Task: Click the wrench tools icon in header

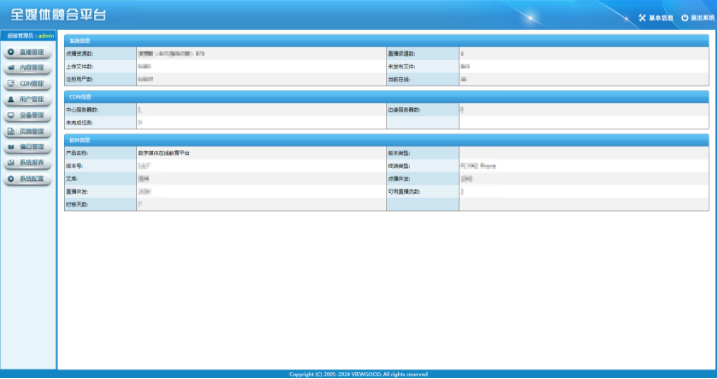Action: pos(642,18)
